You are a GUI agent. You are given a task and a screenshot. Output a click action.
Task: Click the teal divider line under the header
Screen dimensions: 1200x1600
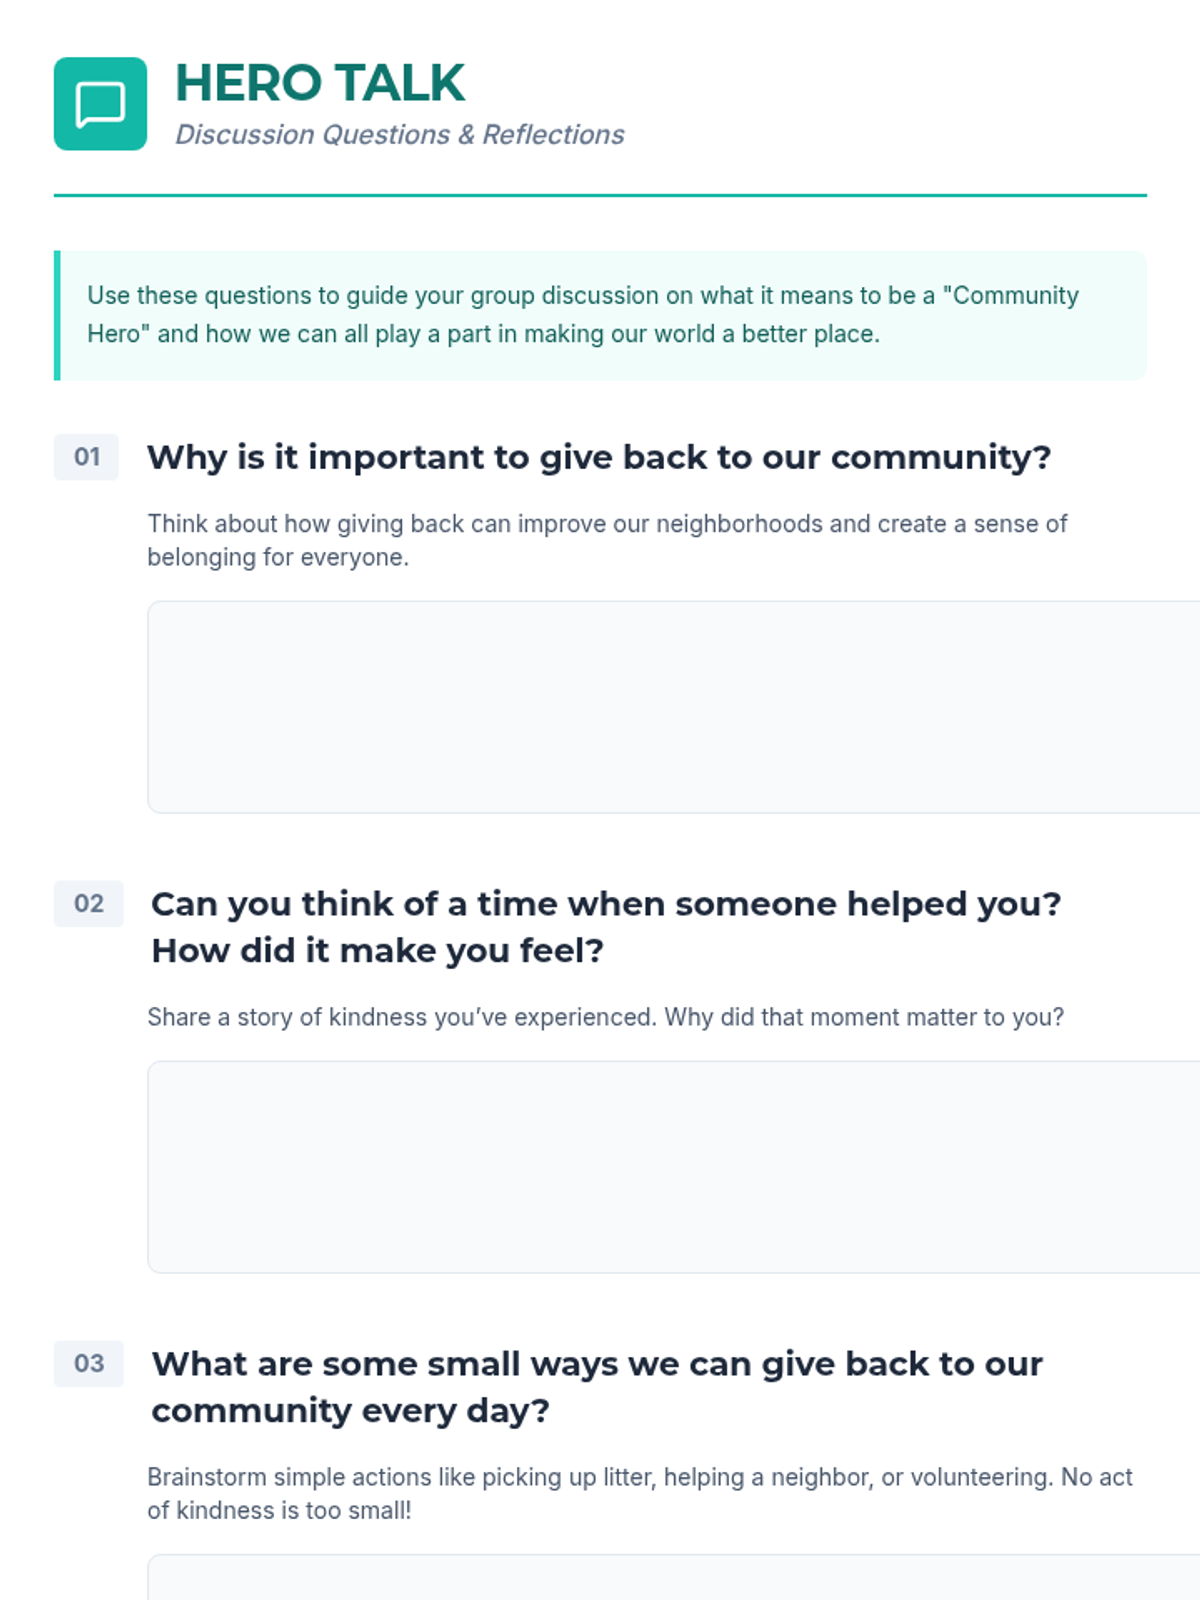pyautogui.click(x=600, y=195)
